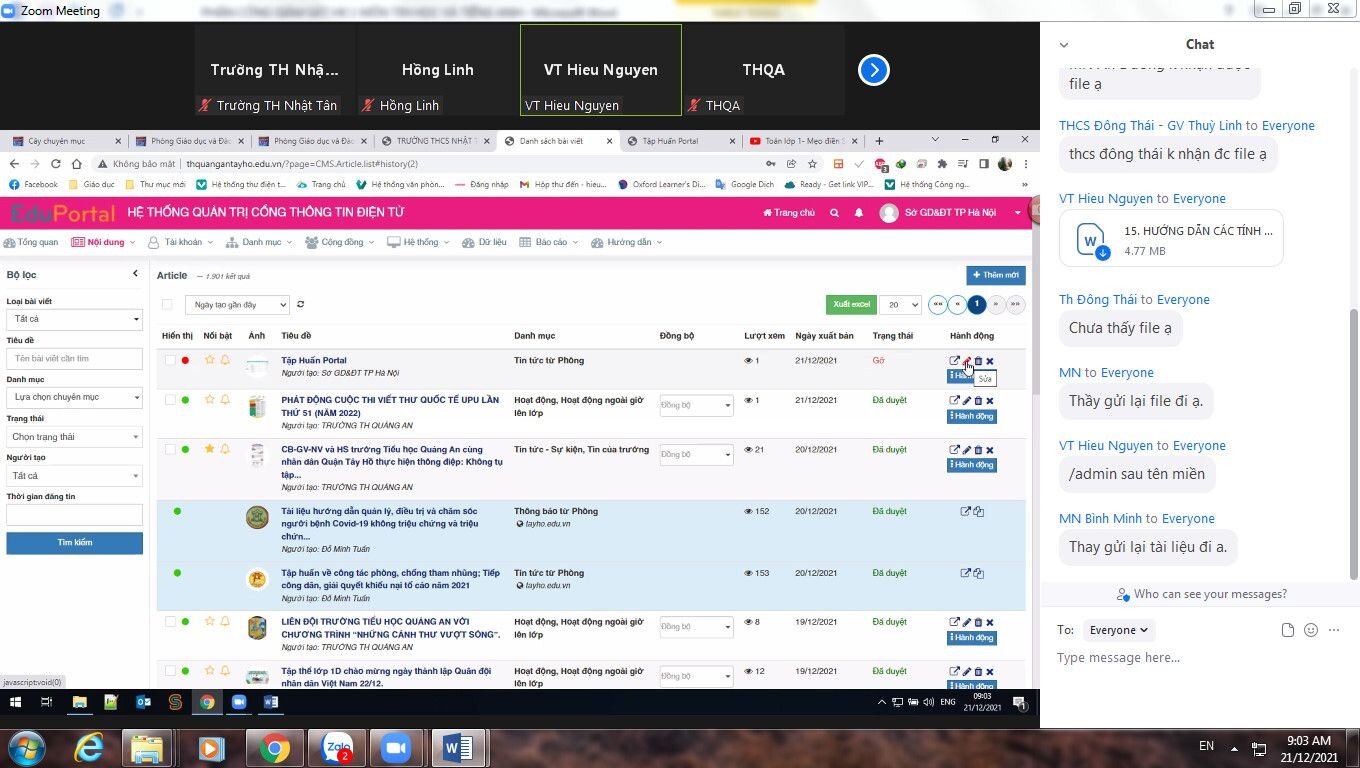Click the trash delete icon on Tập Huấn Portal row
The height and width of the screenshot is (768, 1360).
(x=978, y=360)
